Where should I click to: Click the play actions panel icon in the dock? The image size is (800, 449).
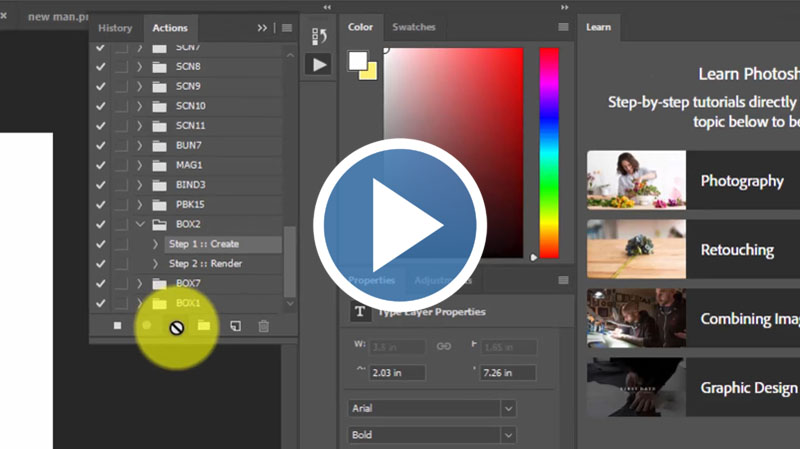pyautogui.click(x=319, y=65)
